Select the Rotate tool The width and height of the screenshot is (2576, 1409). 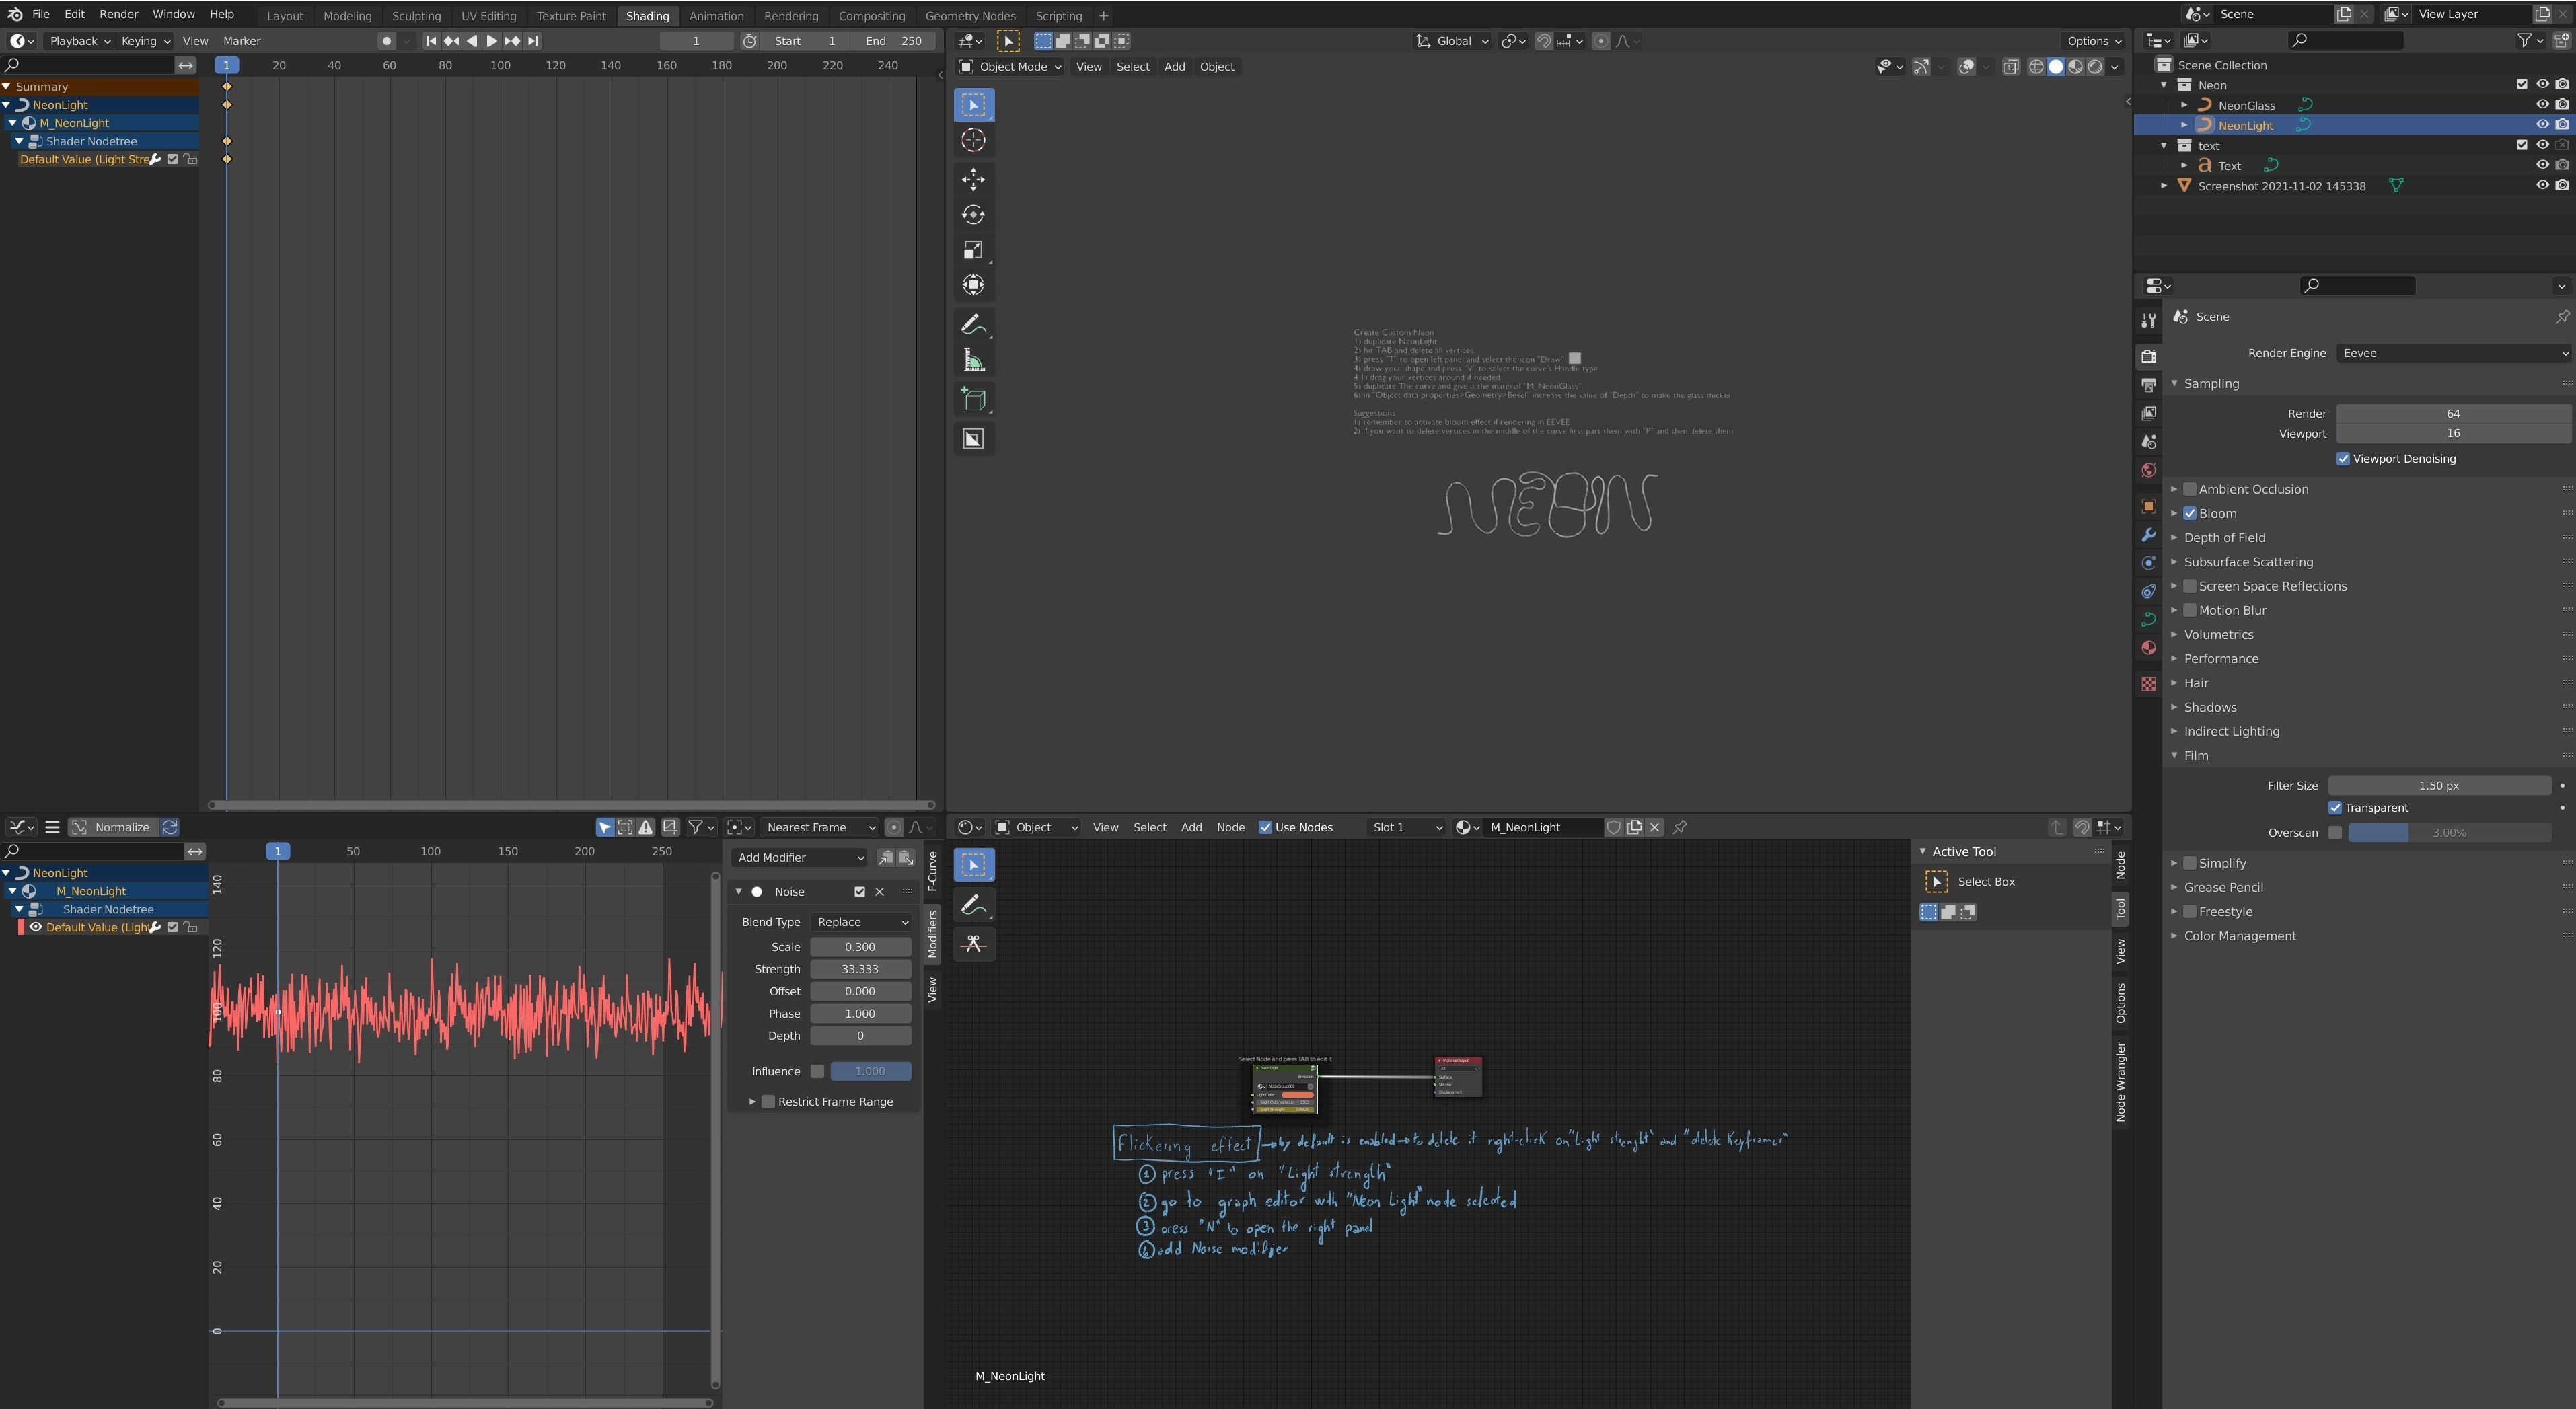(974, 214)
